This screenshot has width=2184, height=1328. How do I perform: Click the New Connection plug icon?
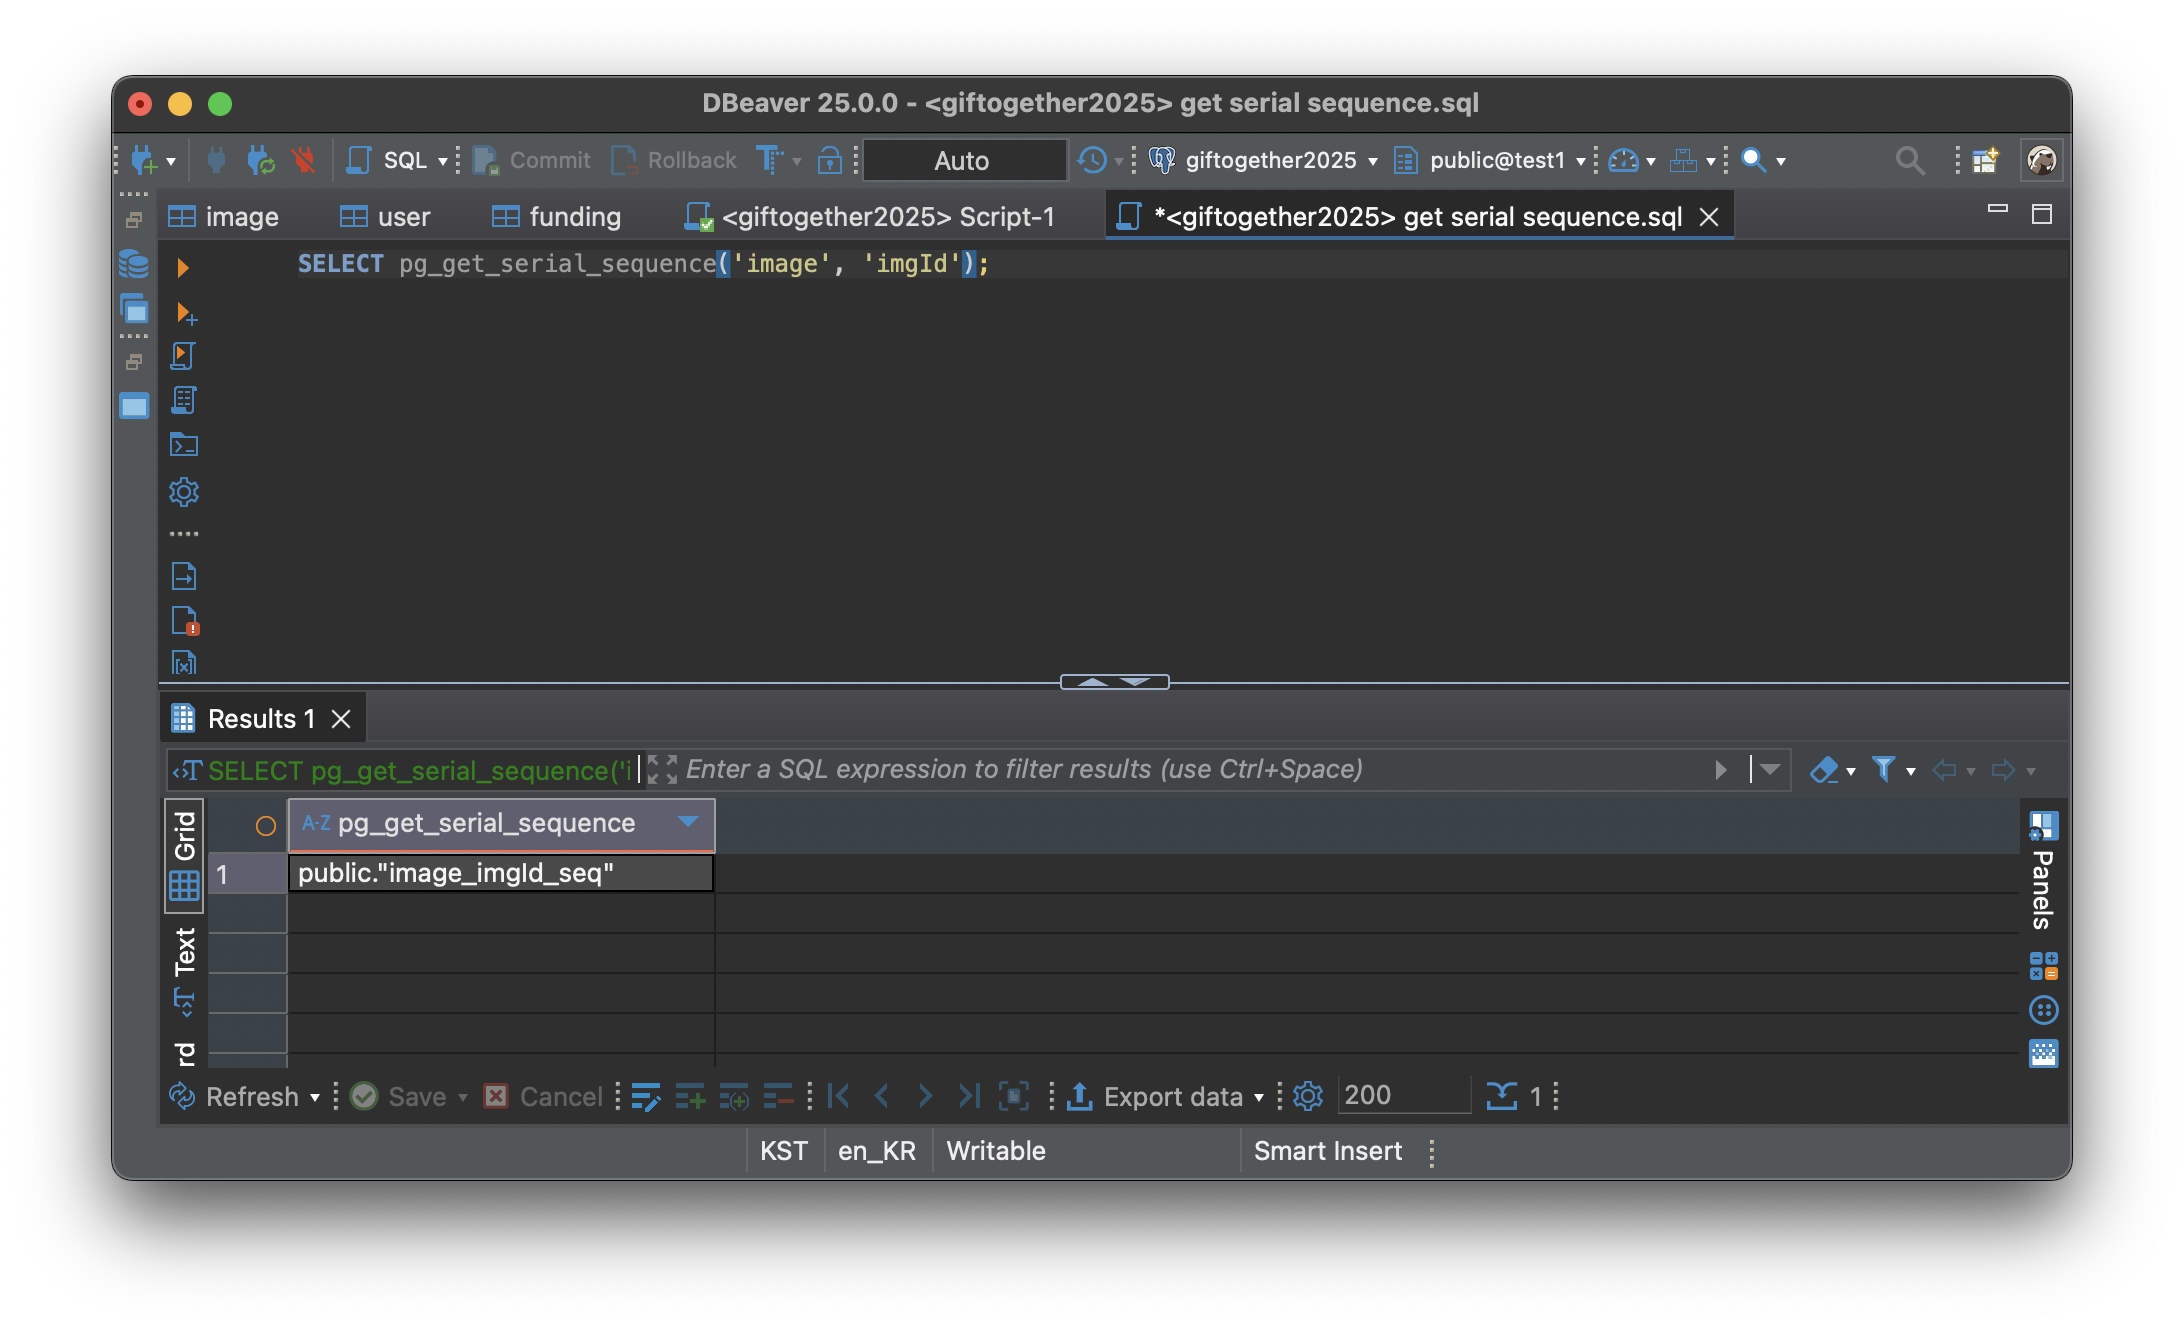point(144,160)
